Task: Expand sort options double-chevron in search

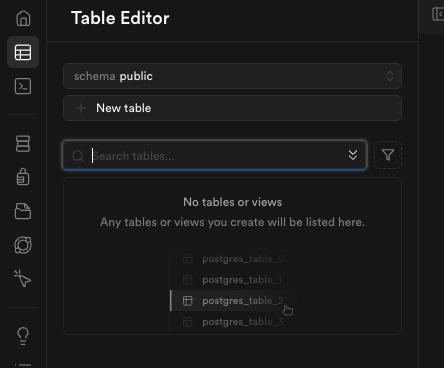Action: [353, 155]
